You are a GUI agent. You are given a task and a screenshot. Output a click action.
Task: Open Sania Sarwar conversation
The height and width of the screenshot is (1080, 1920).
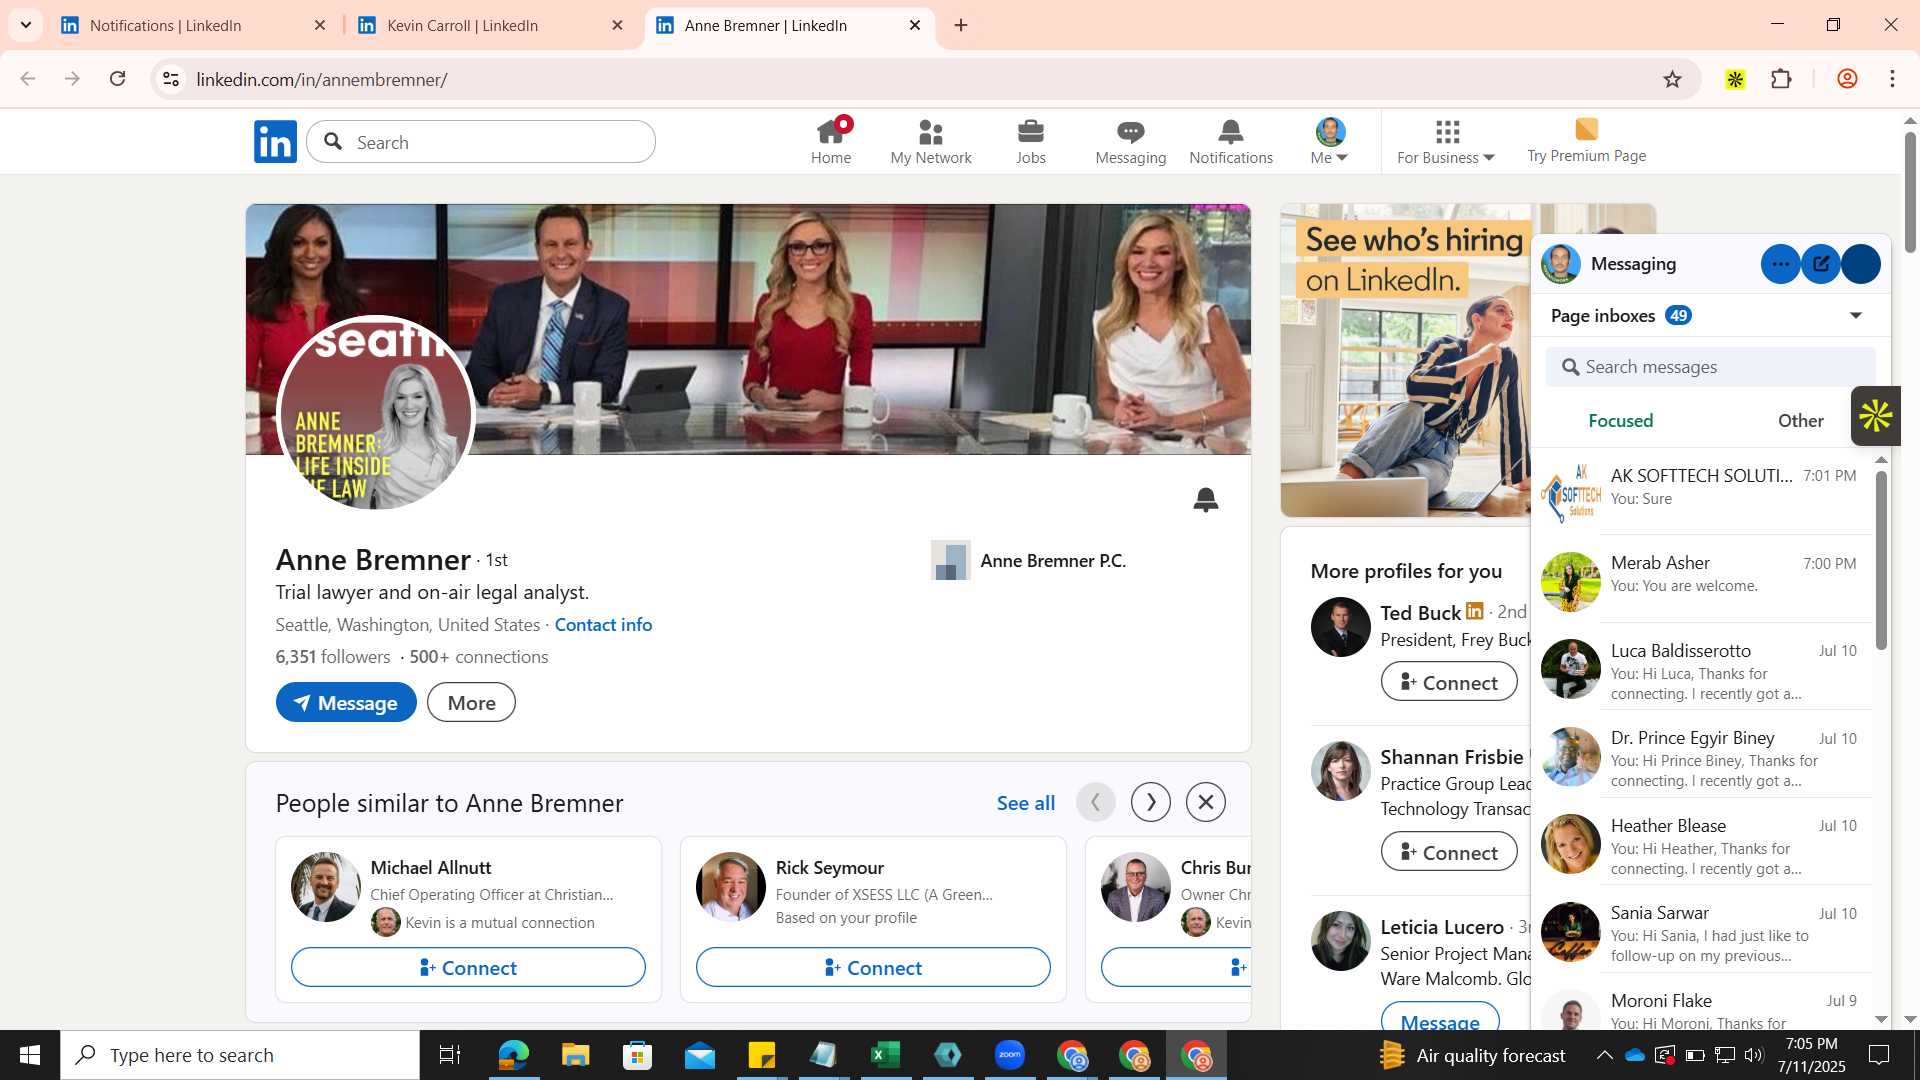click(x=1701, y=929)
